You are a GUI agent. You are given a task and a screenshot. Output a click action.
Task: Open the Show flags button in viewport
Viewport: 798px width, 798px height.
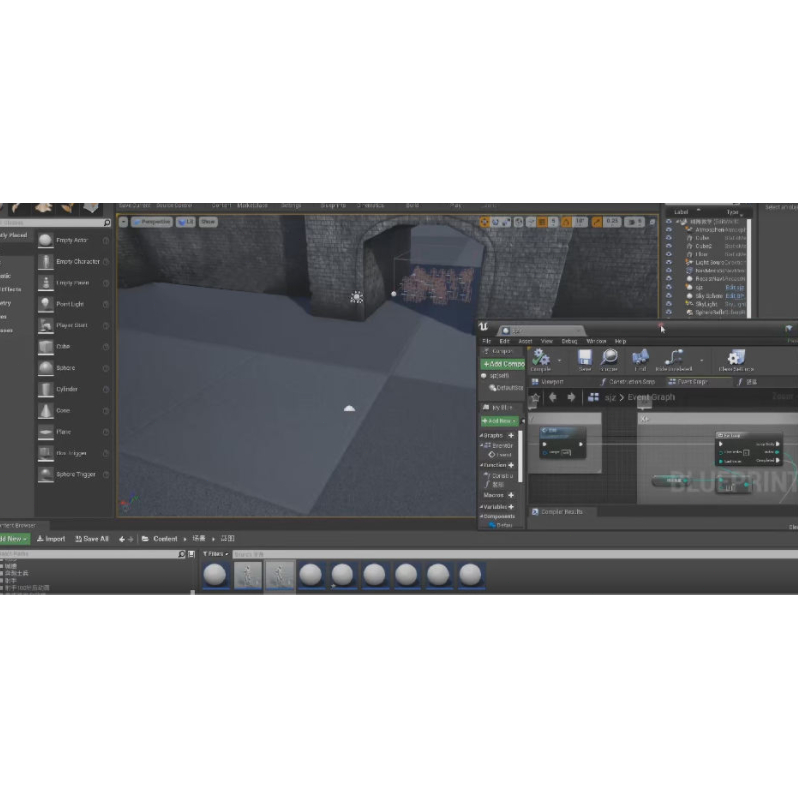click(x=208, y=222)
